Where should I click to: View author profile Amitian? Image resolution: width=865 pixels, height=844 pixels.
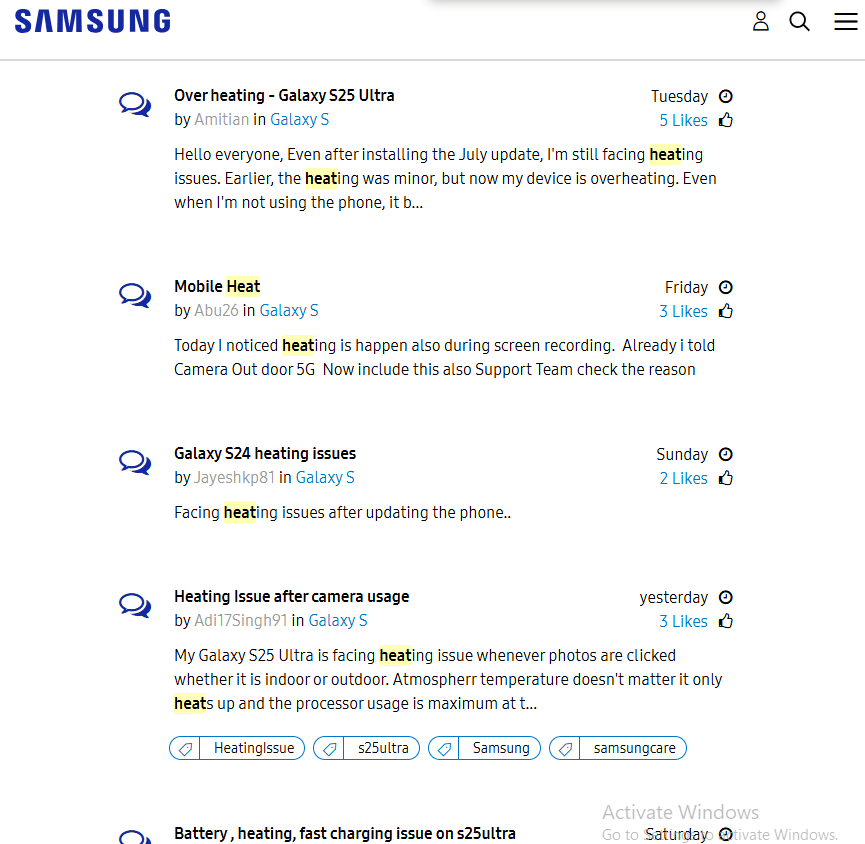[x=222, y=120]
